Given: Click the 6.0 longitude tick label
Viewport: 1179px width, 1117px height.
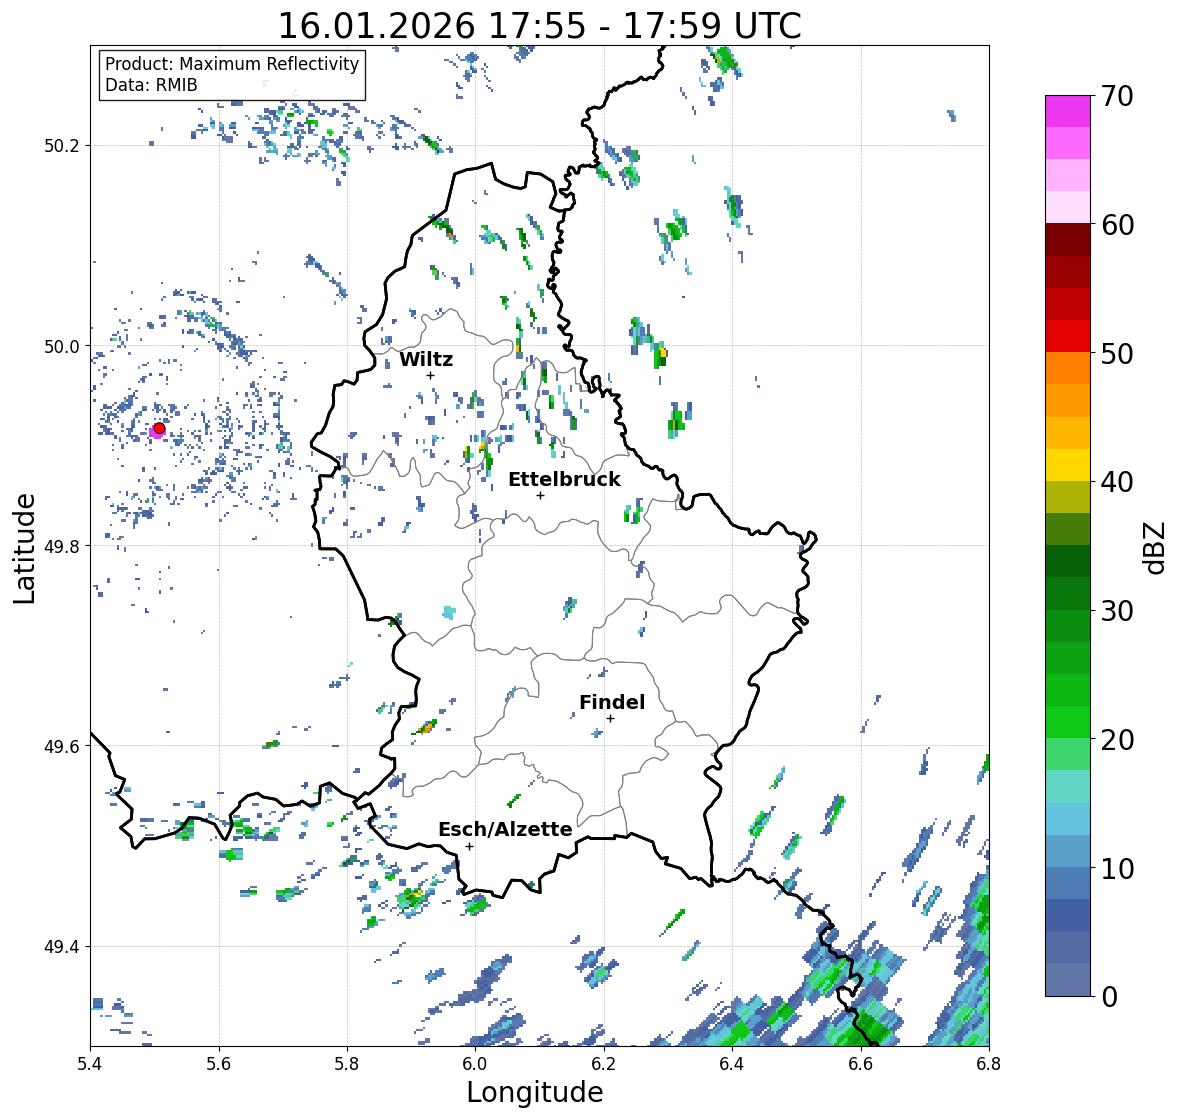Looking at the screenshot, I should 475,1063.
